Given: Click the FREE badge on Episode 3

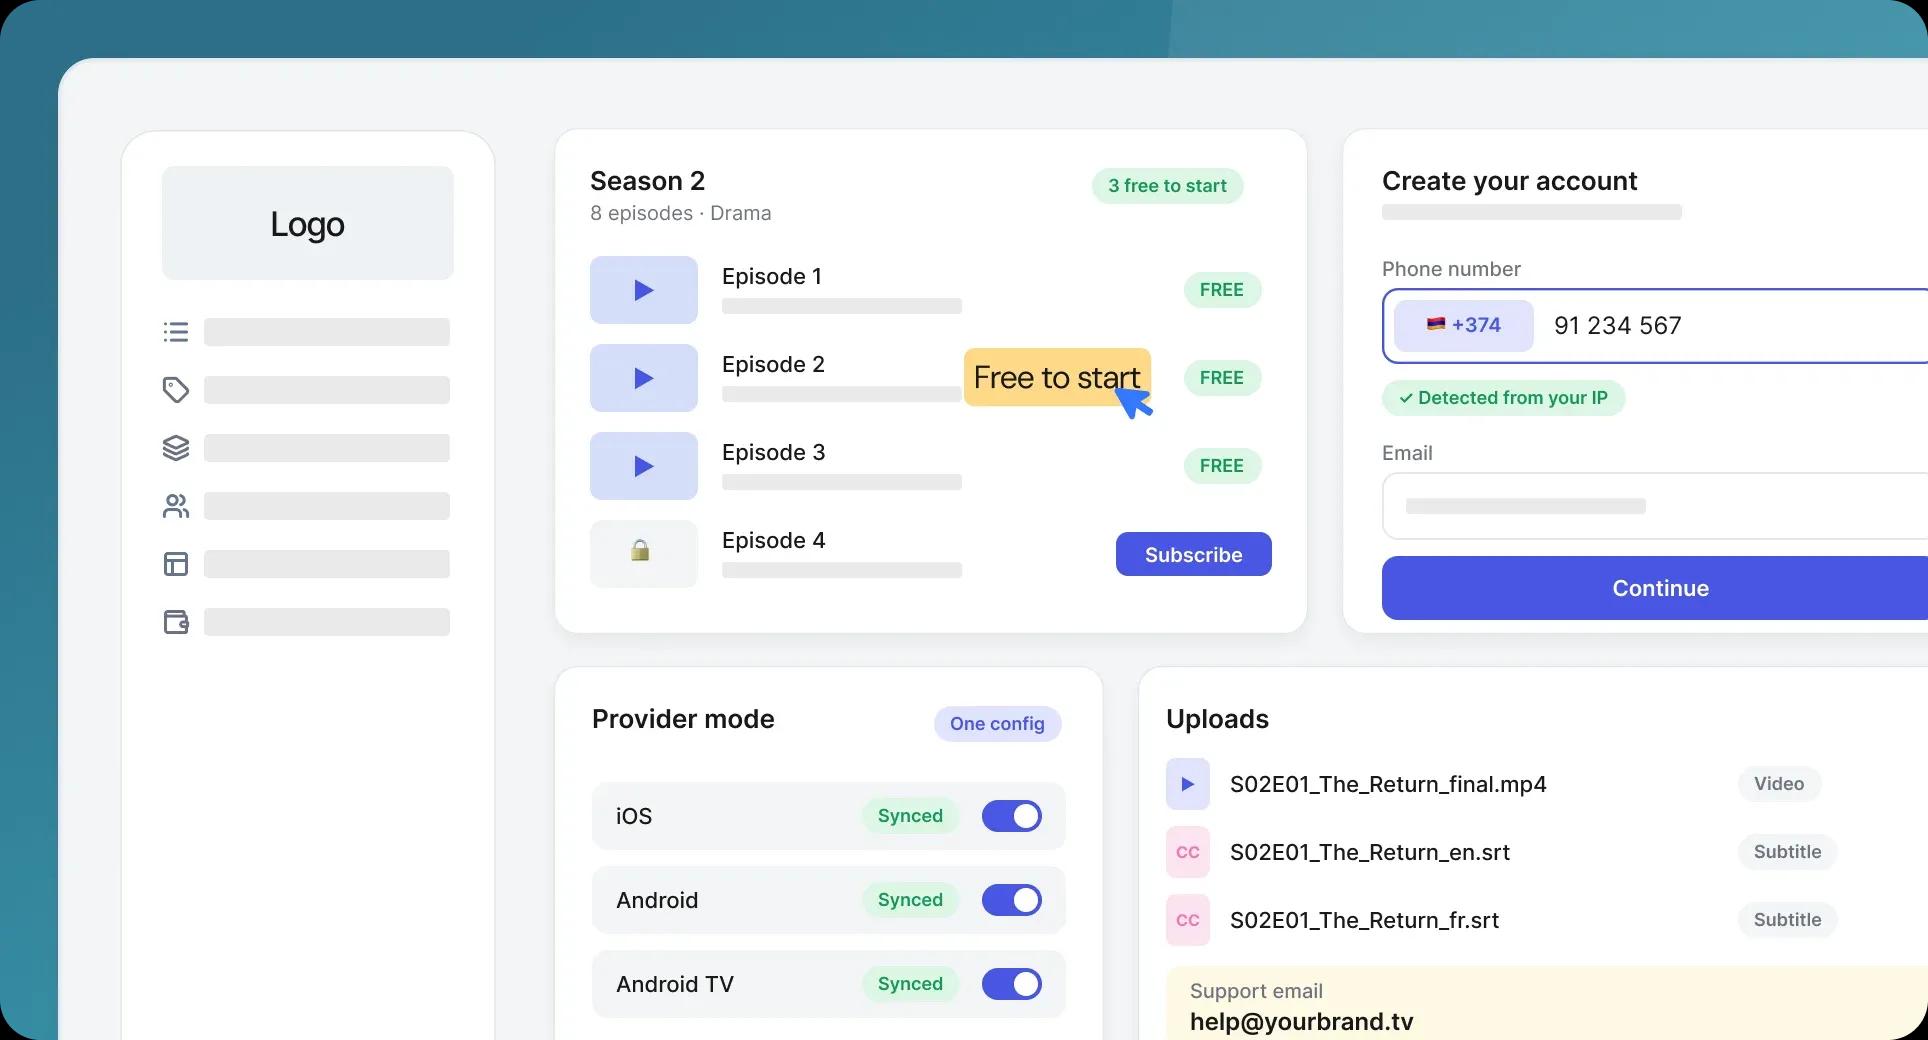Looking at the screenshot, I should tap(1222, 466).
